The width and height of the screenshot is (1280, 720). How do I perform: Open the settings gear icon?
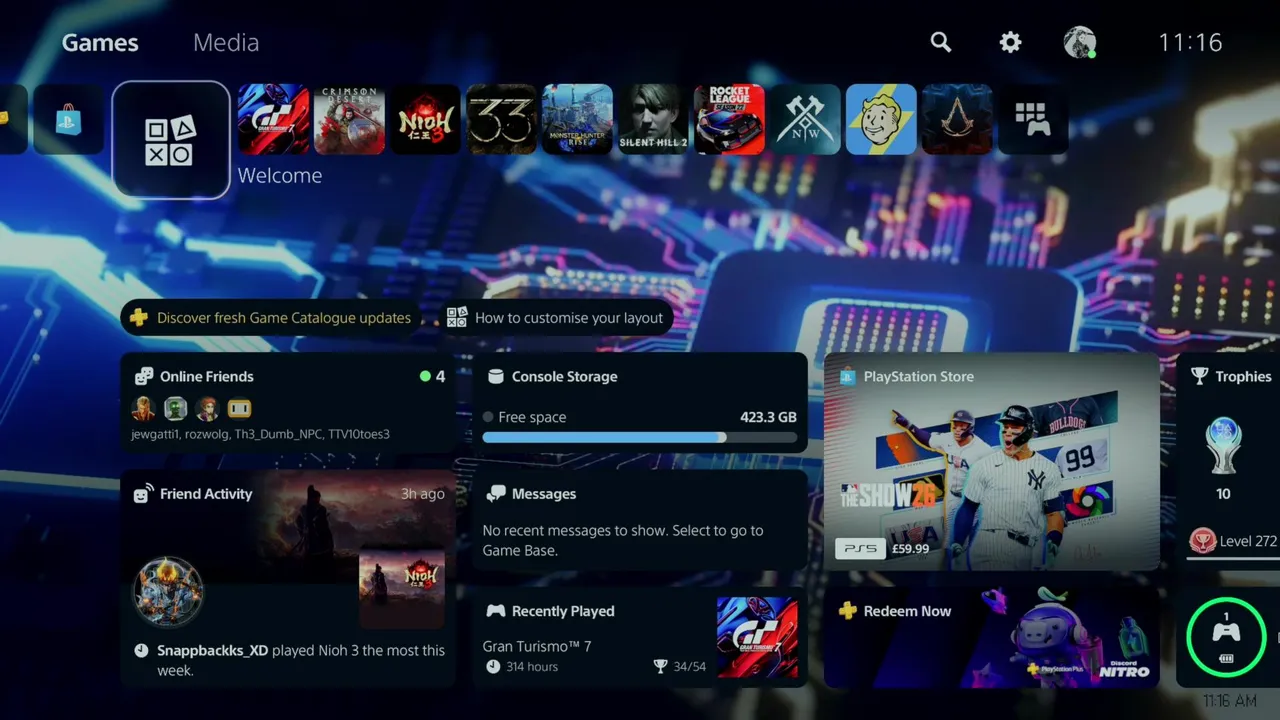pos(1011,42)
